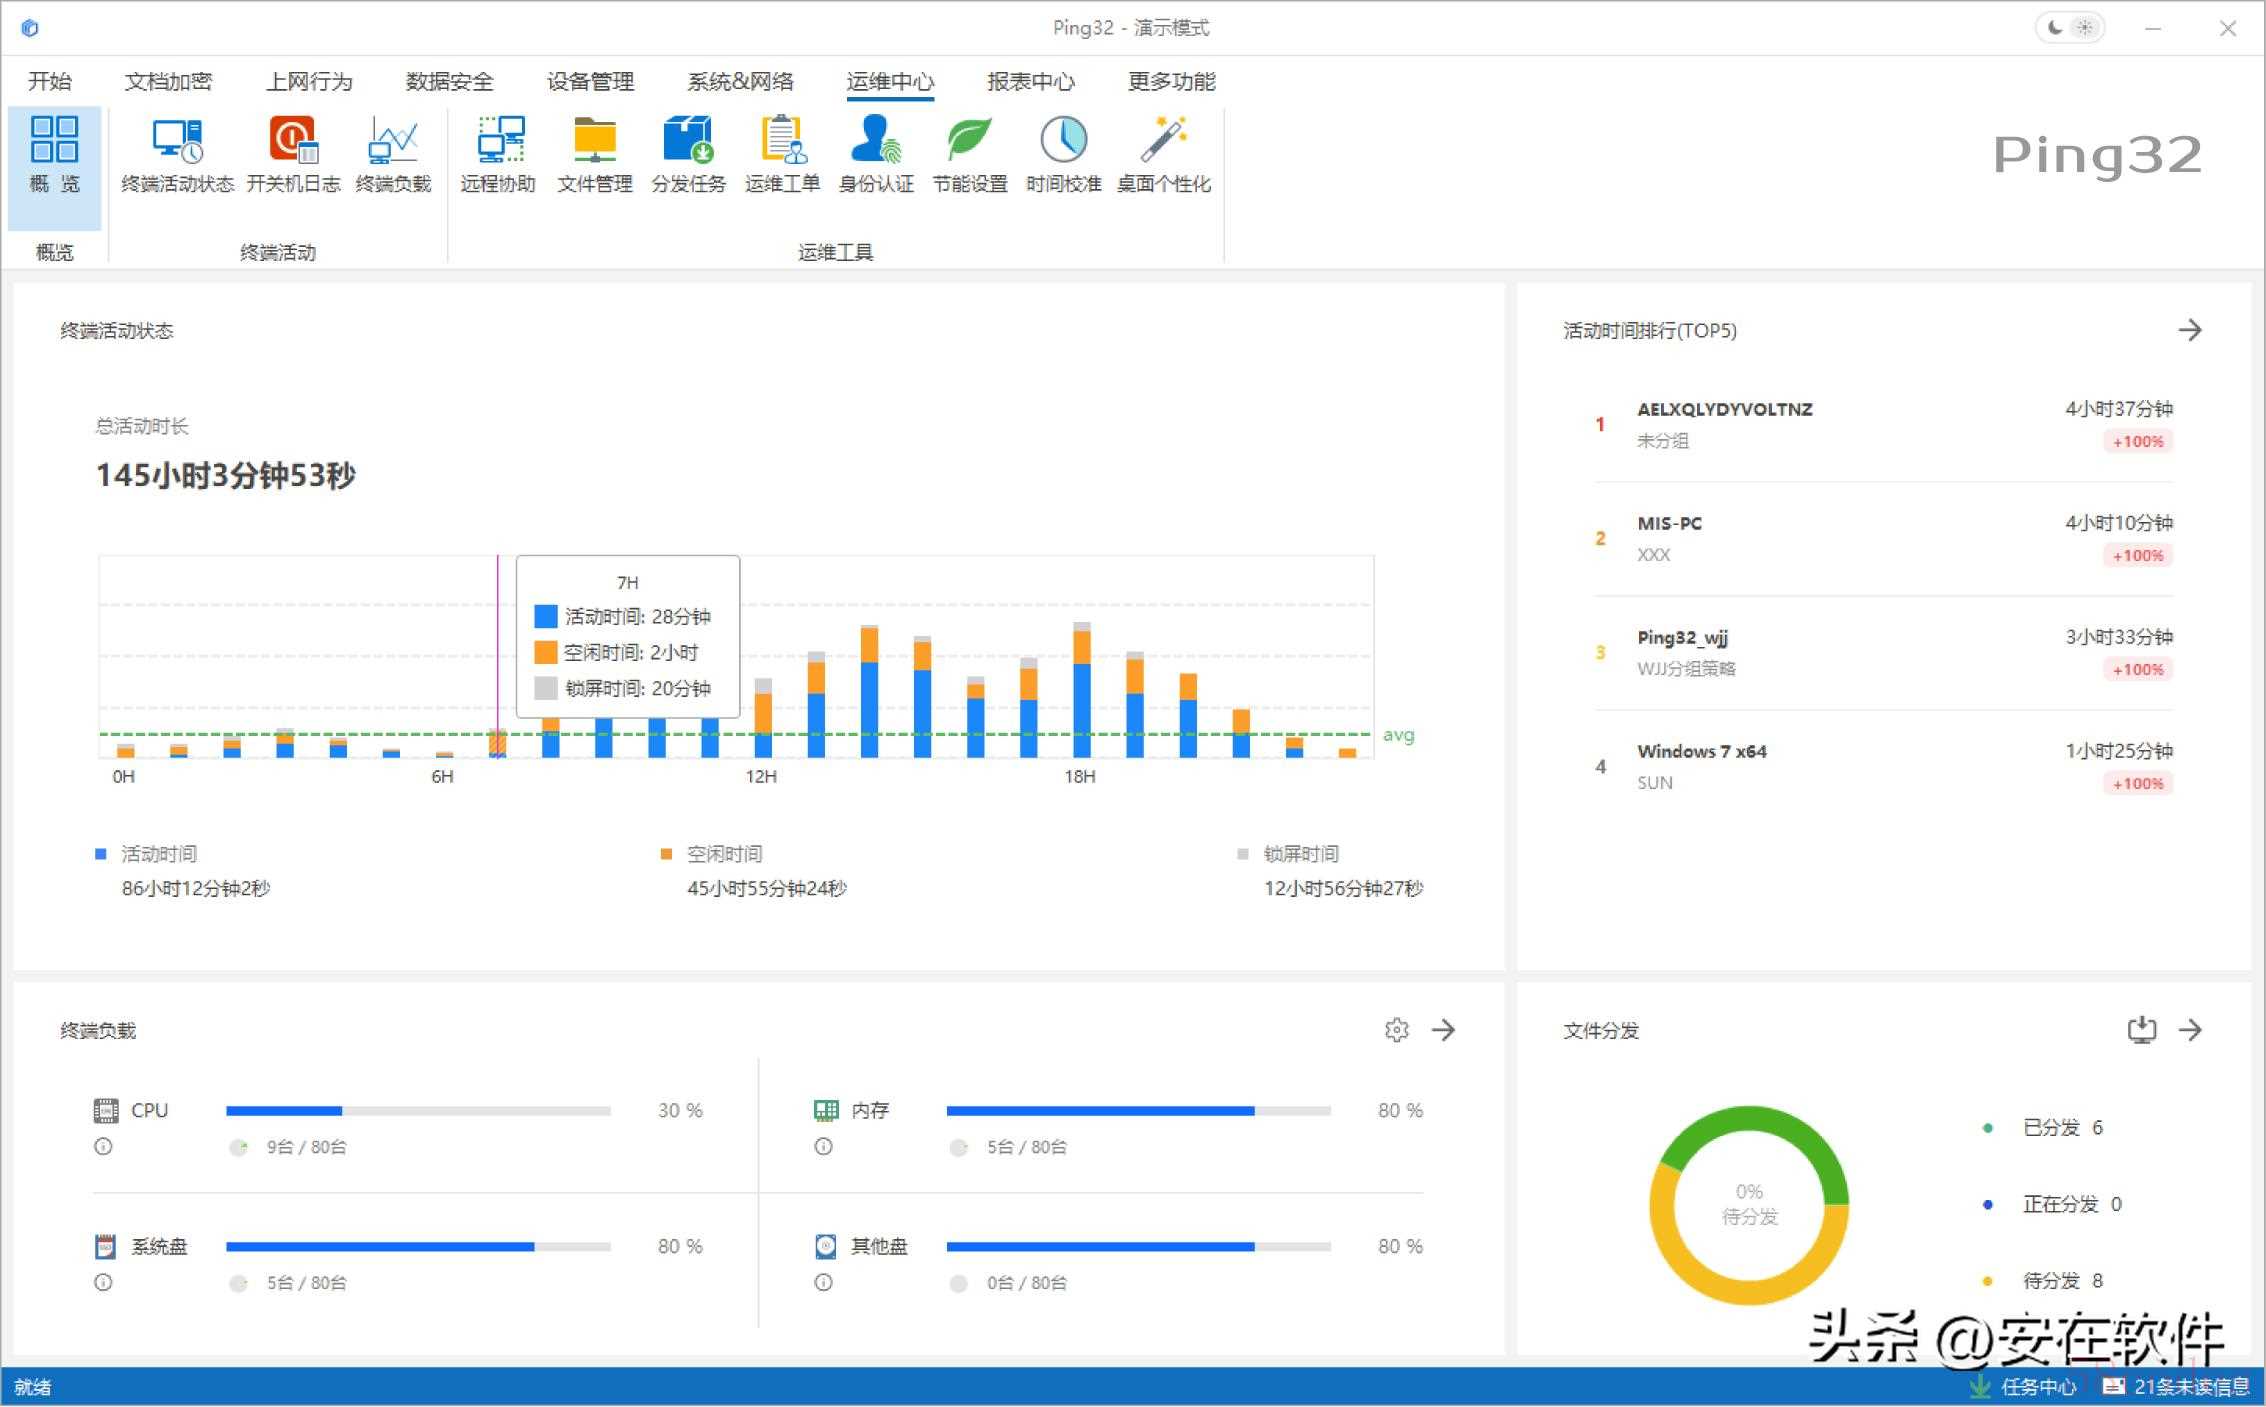Click the 18H bar in activity chart
Viewport: 2266px width, 1407px height.
(1082, 690)
